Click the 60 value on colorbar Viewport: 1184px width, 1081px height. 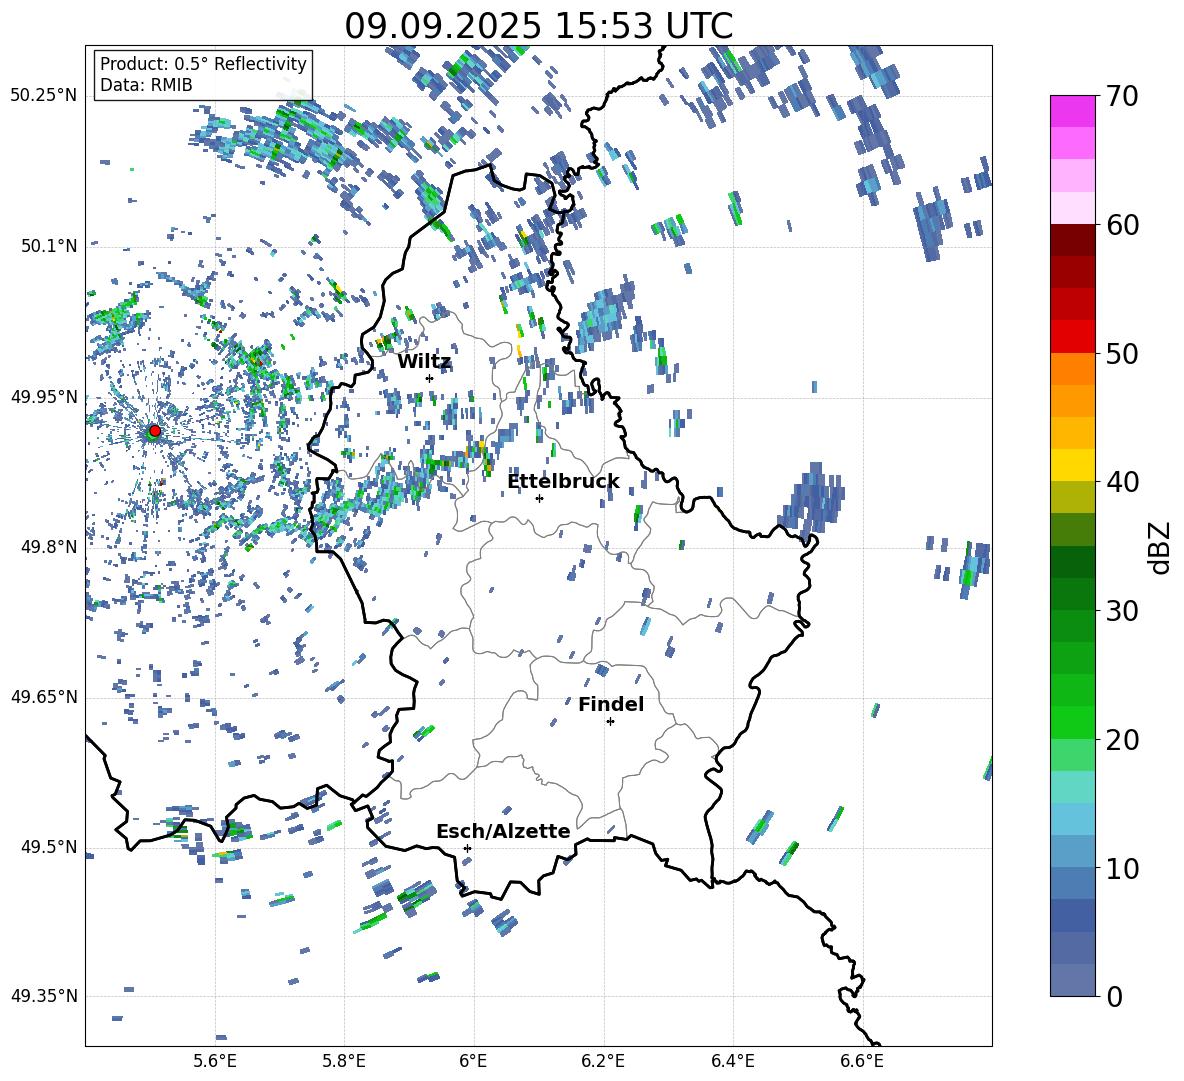click(1122, 225)
